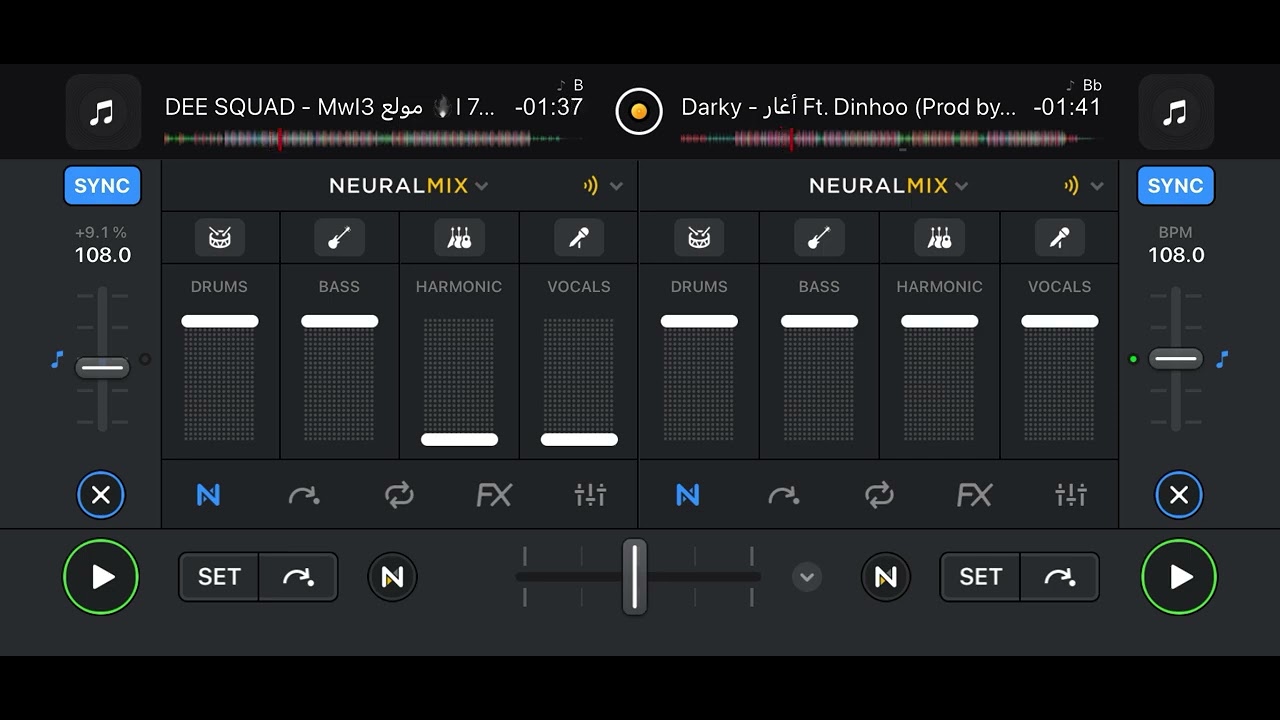Click left deck +9.1% tempo value
The image size is (1280, 720).
[x=101, y=233]
